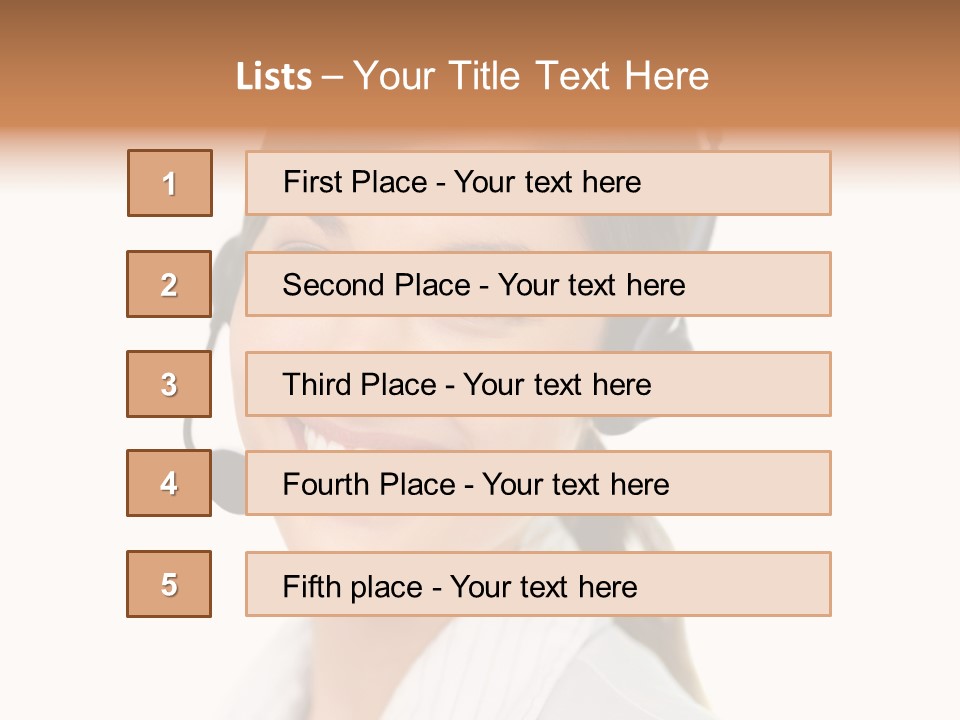This screenshot has width=960, height=720.
Task: Click the Third Place text bar
Action: [x=538, y=384]
